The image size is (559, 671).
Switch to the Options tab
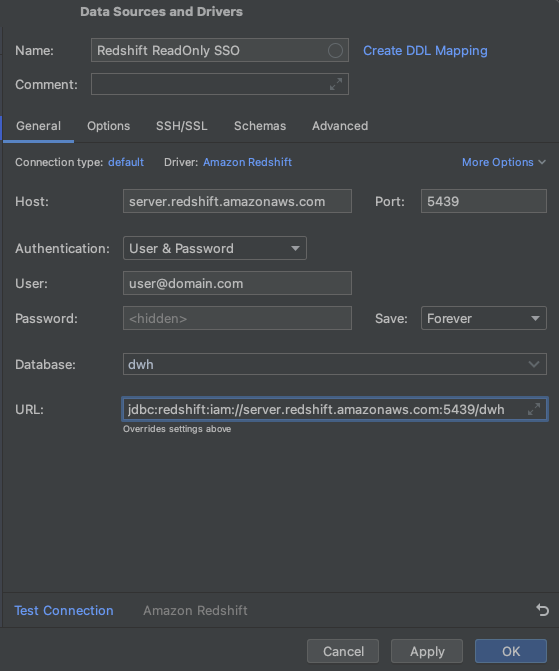pos(109,126)
